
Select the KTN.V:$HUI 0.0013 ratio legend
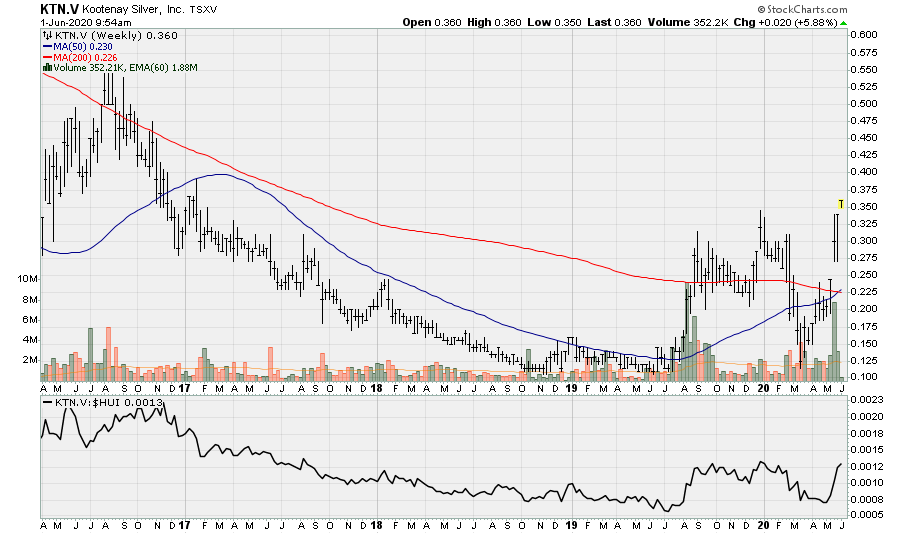click(x=108, y=403)
